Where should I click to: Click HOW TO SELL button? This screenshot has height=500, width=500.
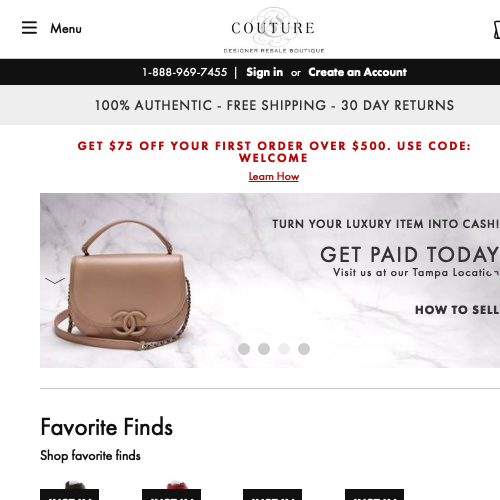pos(457,310)
